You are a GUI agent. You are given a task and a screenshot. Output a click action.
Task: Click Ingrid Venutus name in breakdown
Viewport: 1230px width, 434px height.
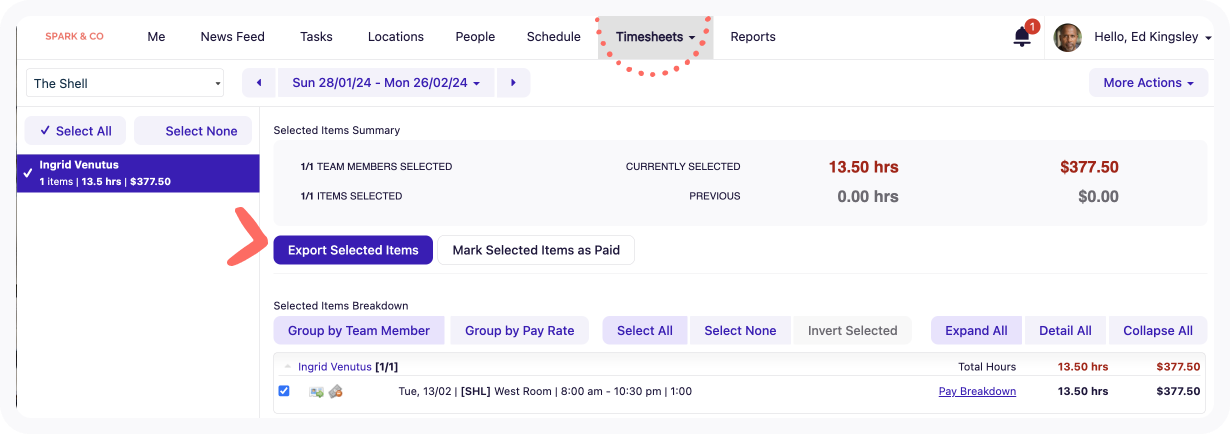(335, 367)
